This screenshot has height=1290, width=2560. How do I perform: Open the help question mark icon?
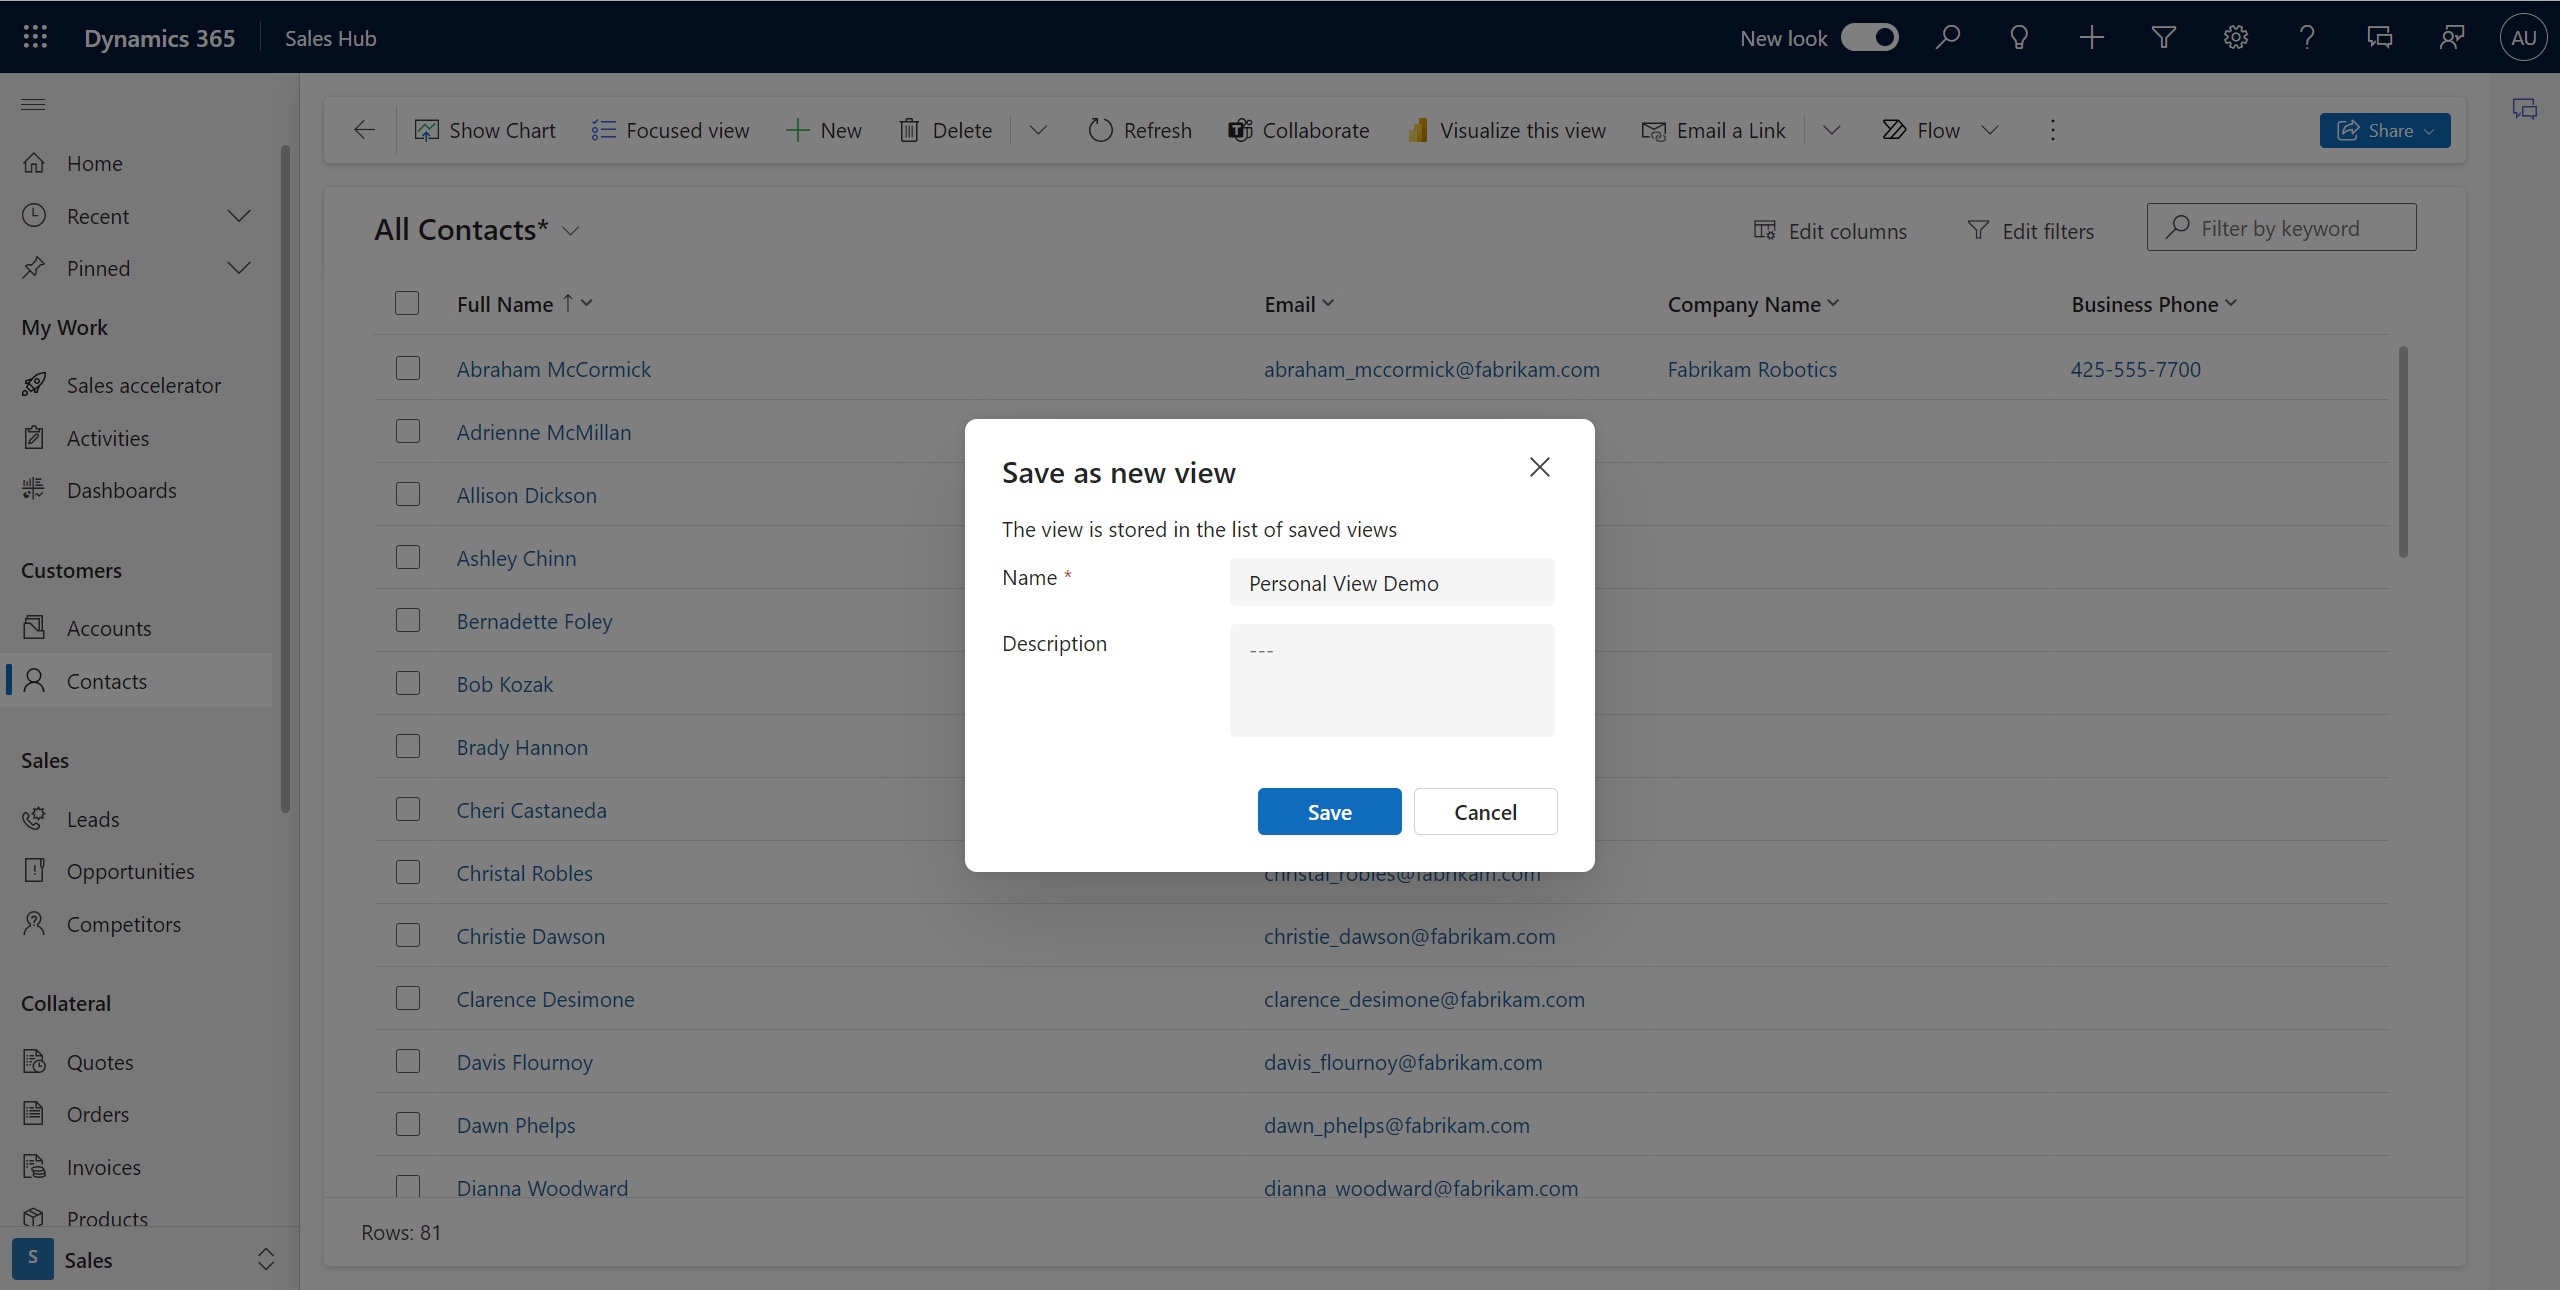[2307, 37]
